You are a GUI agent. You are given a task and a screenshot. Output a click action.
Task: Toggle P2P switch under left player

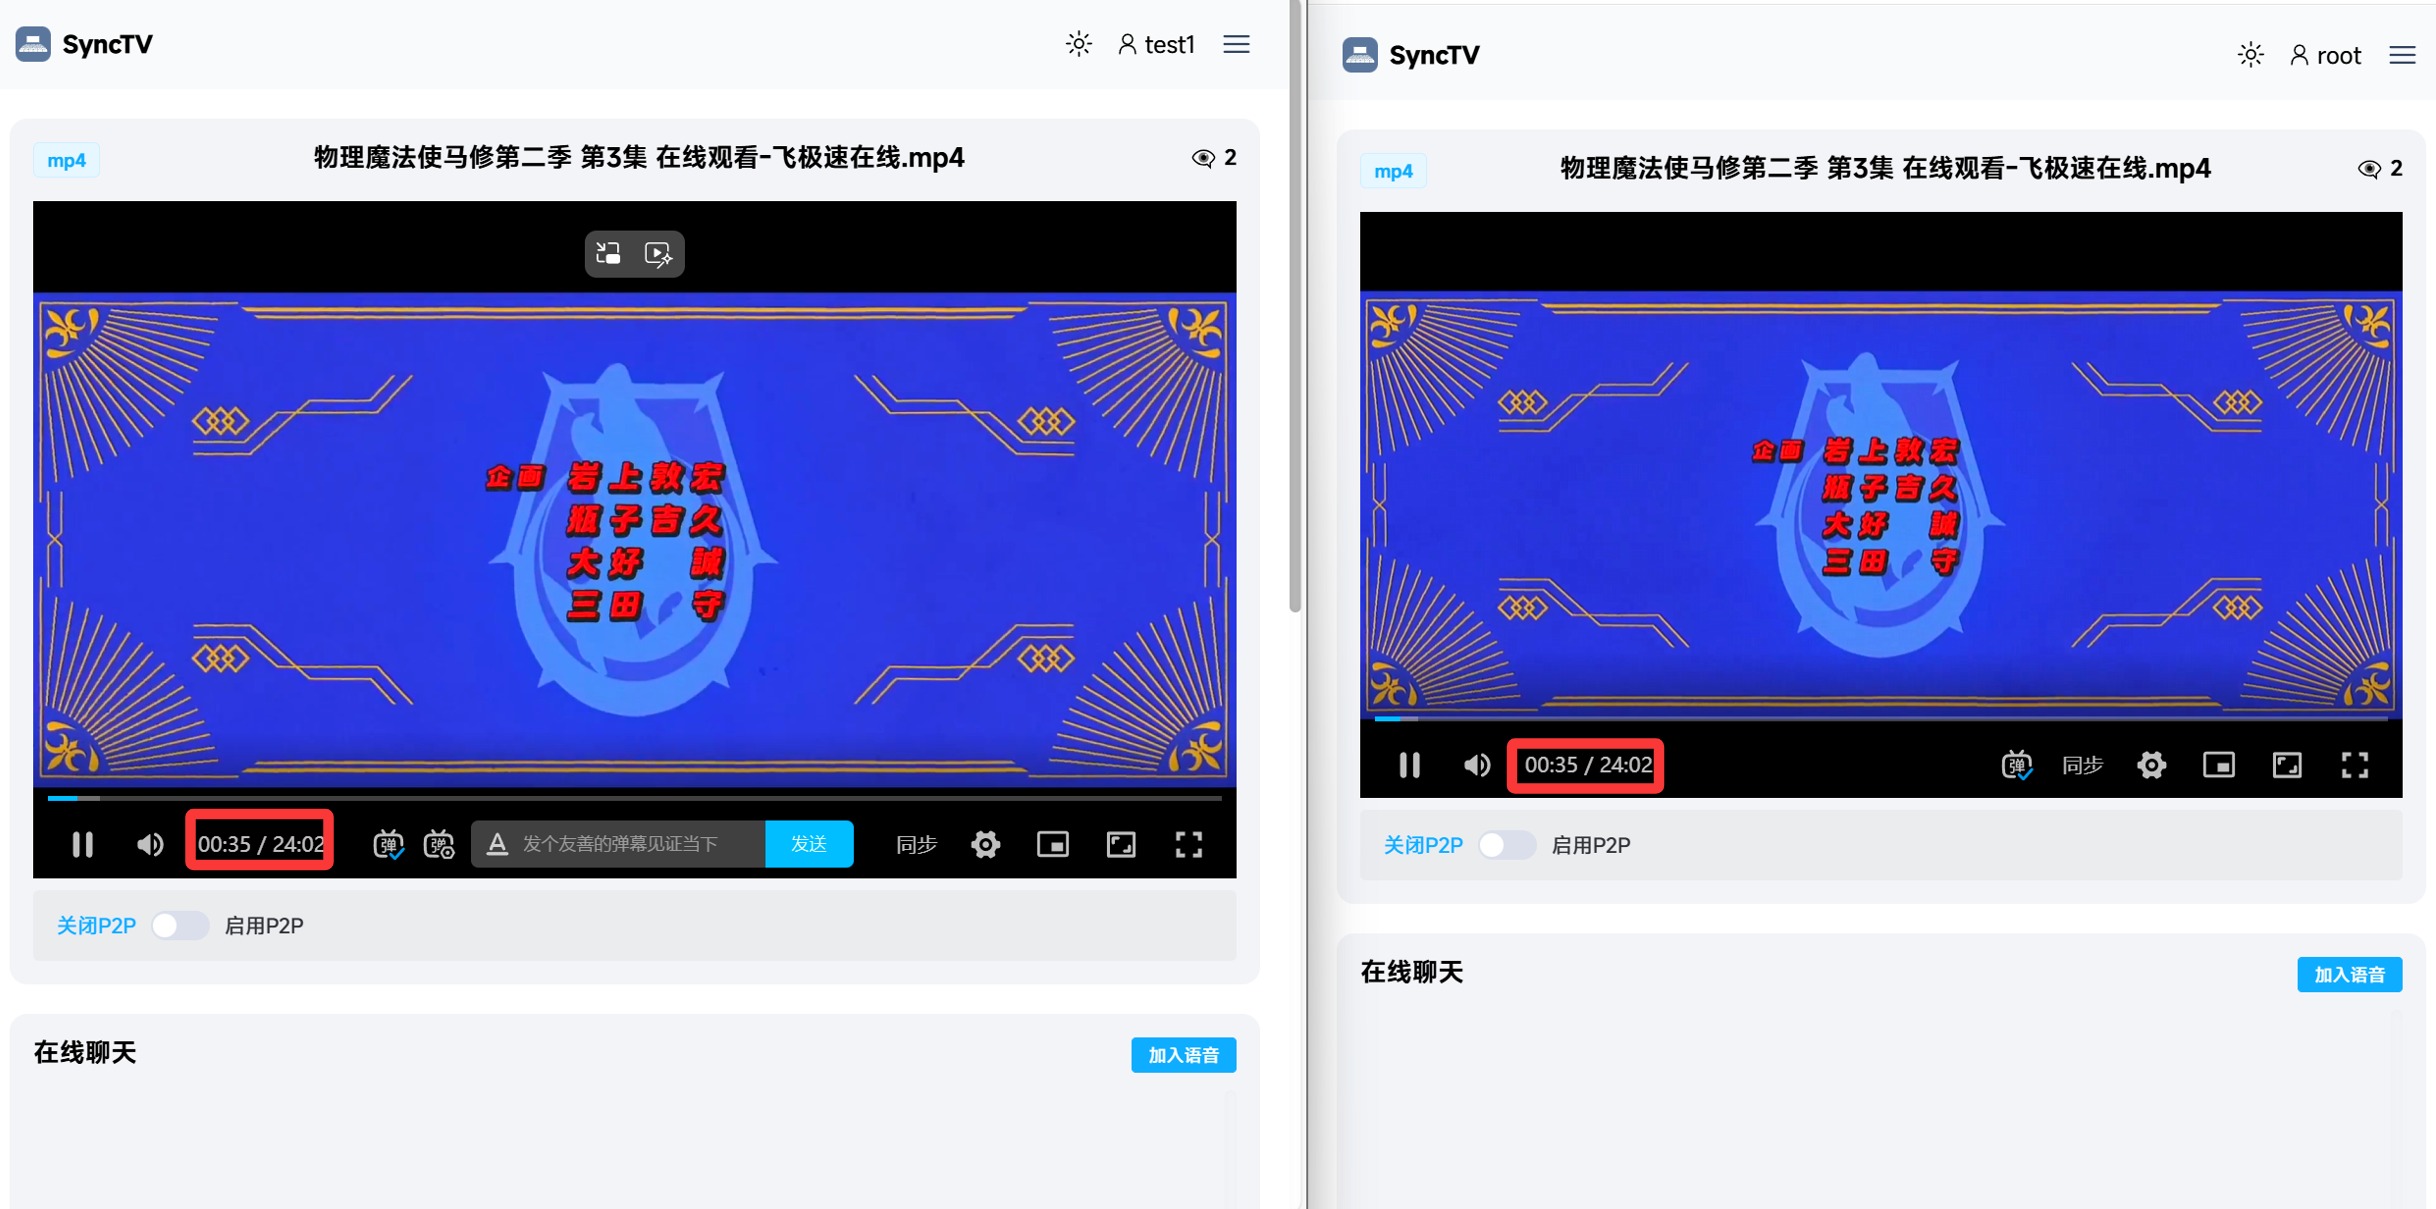point(180,925)
